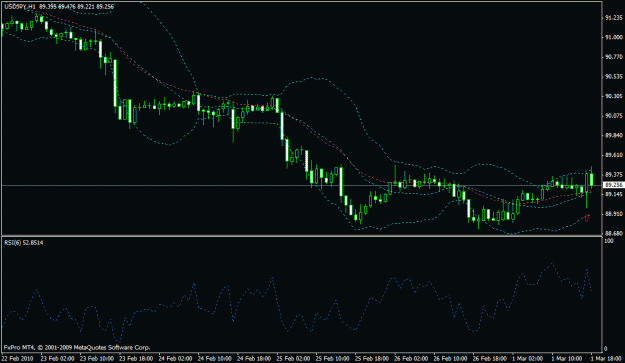Click price scale value 88.680
Viewport: 625px width, 363px height.
tap(613, 233)
